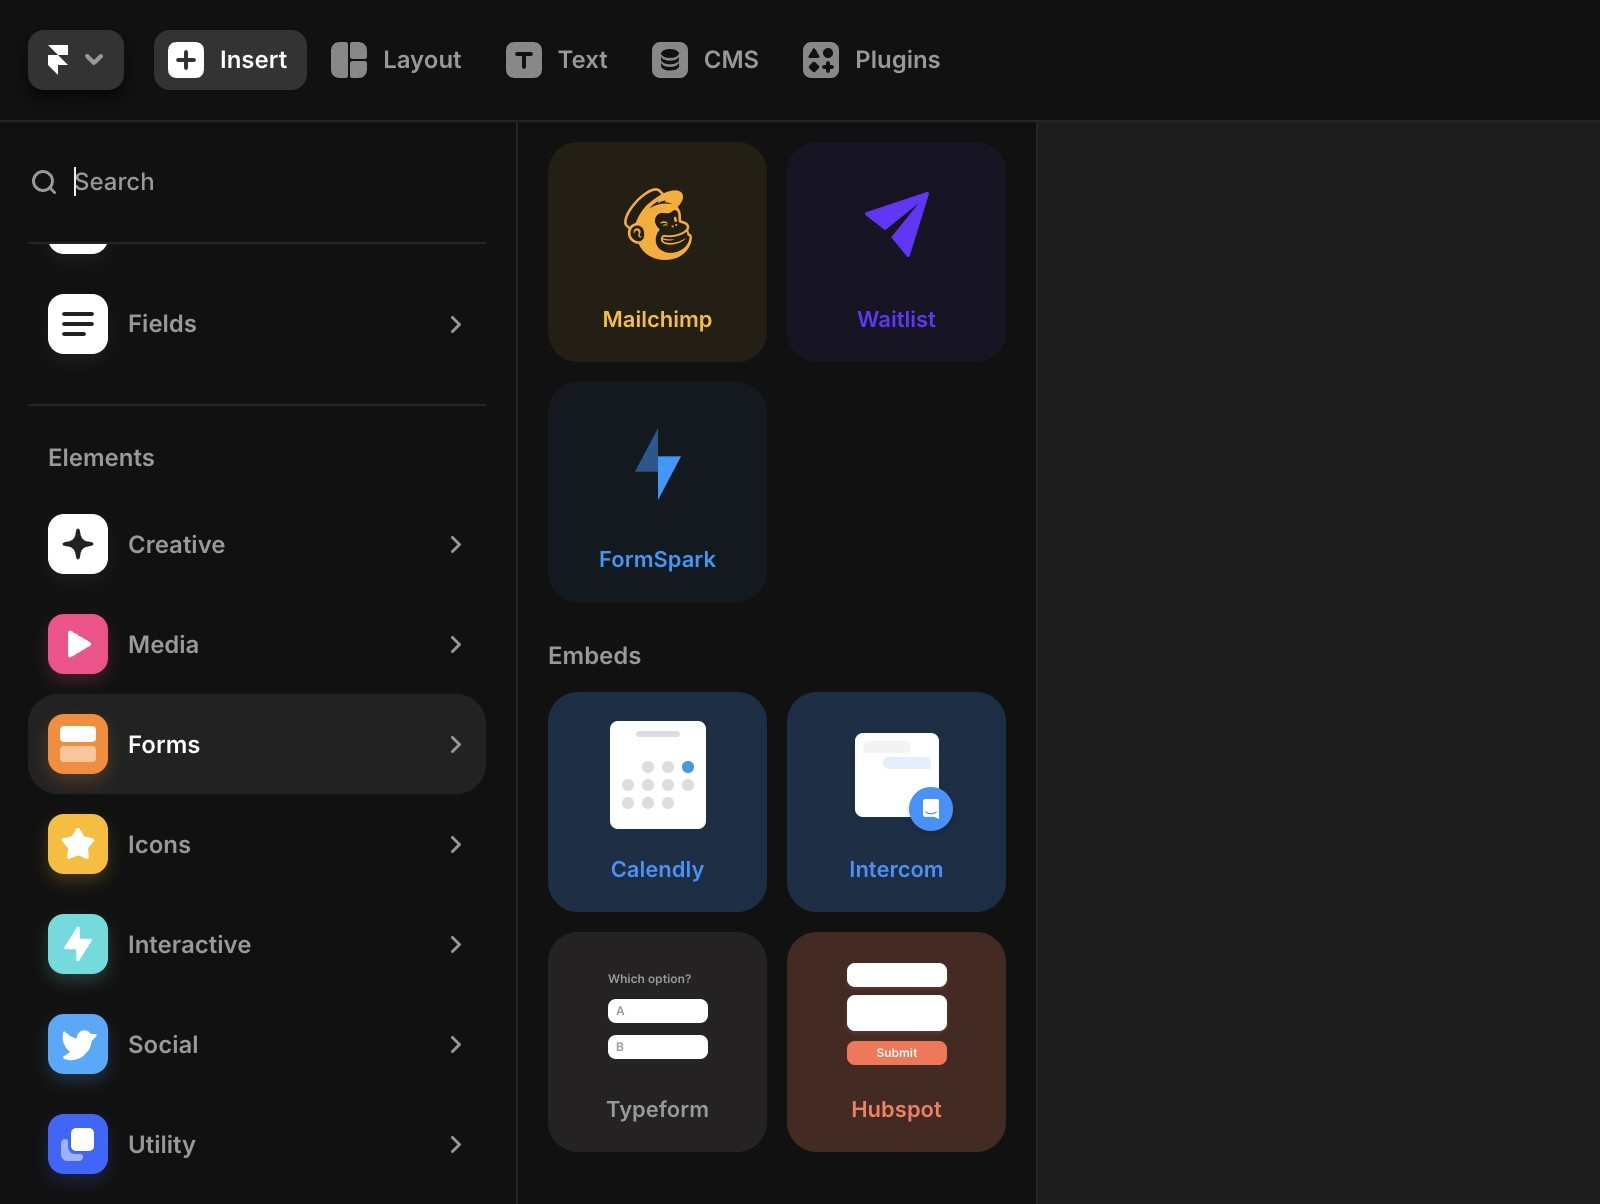Click the Icons star icon
Screen dimensions: 1600x1204
point(78,844)
